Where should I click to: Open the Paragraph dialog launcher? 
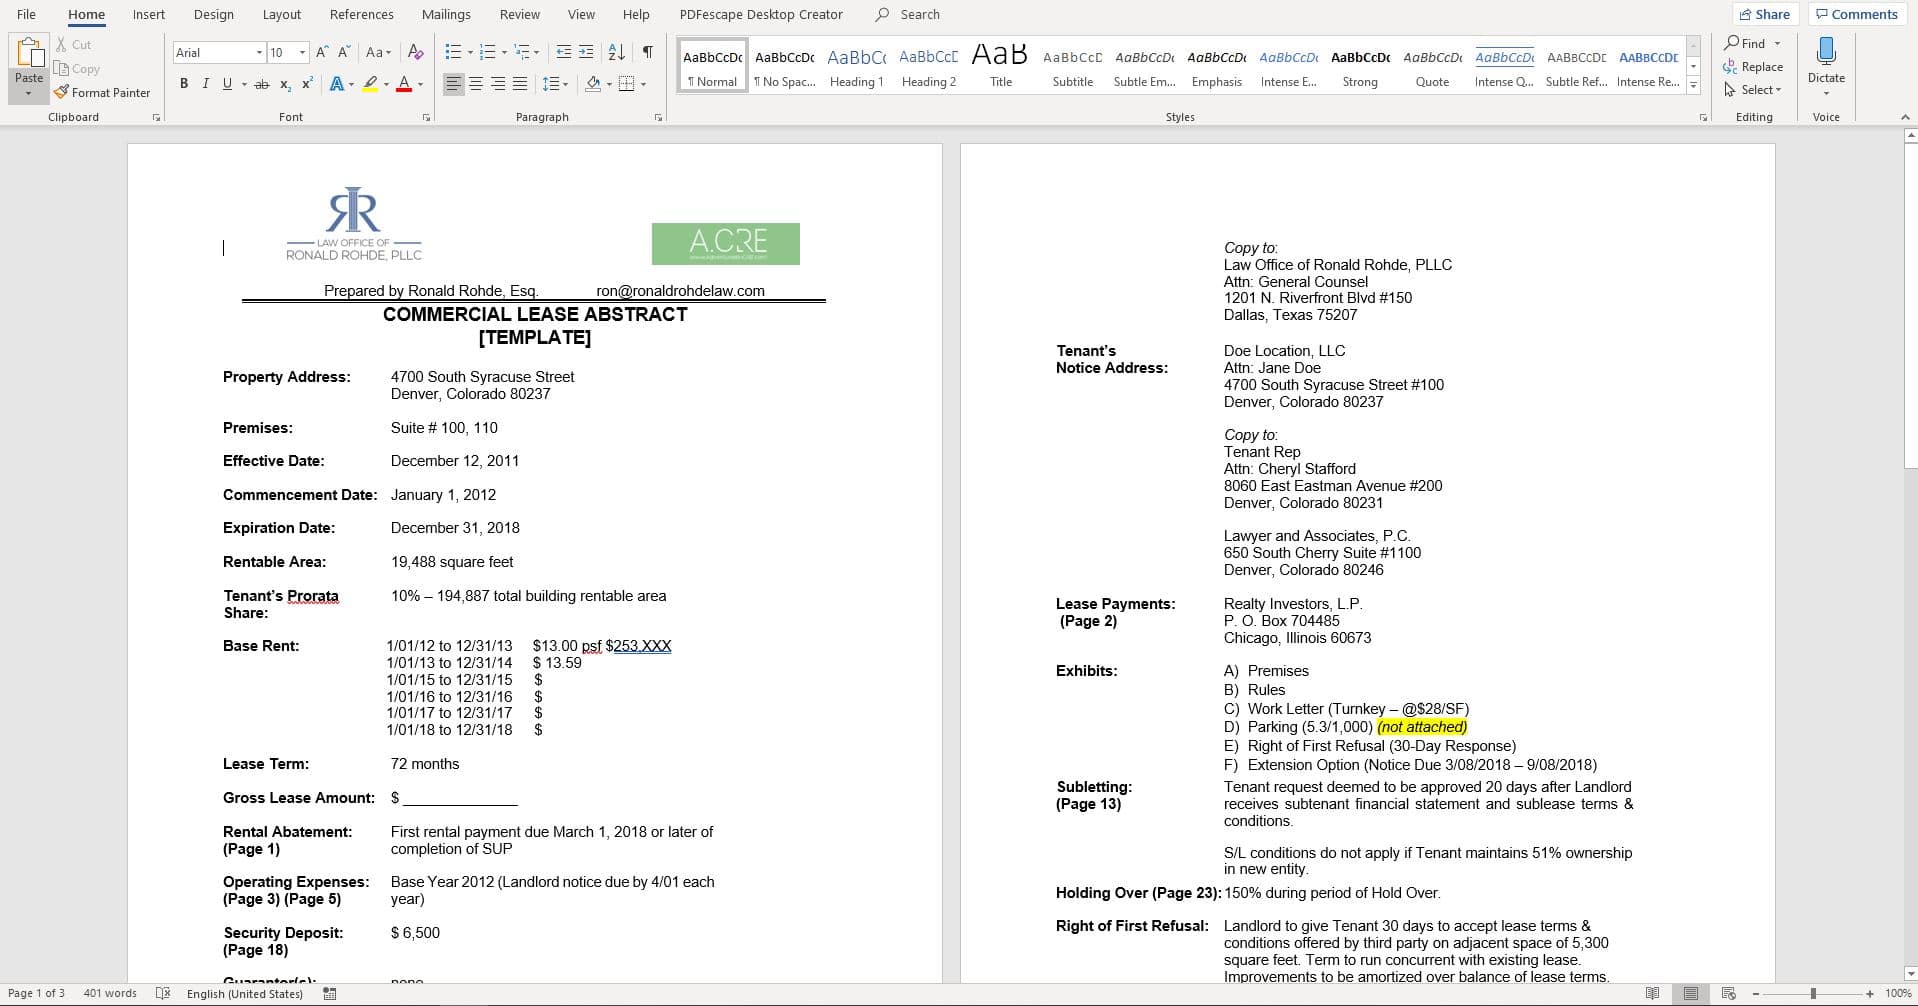658,118
